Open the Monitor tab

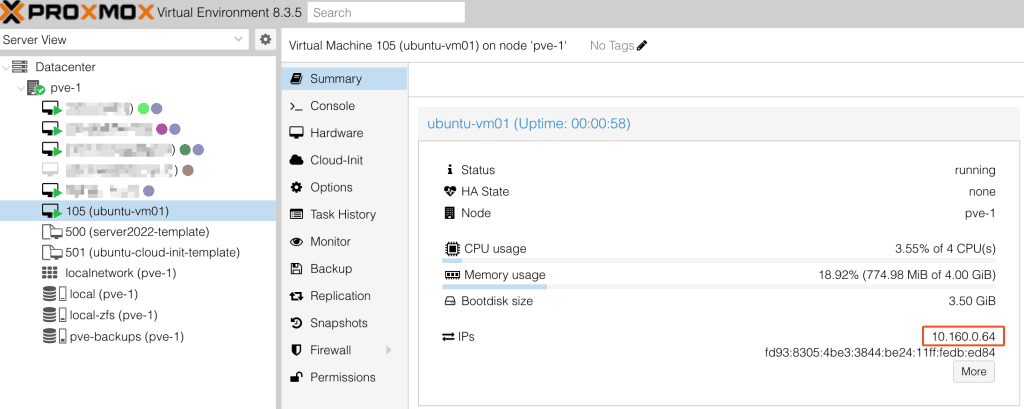(x=345, y=242)
